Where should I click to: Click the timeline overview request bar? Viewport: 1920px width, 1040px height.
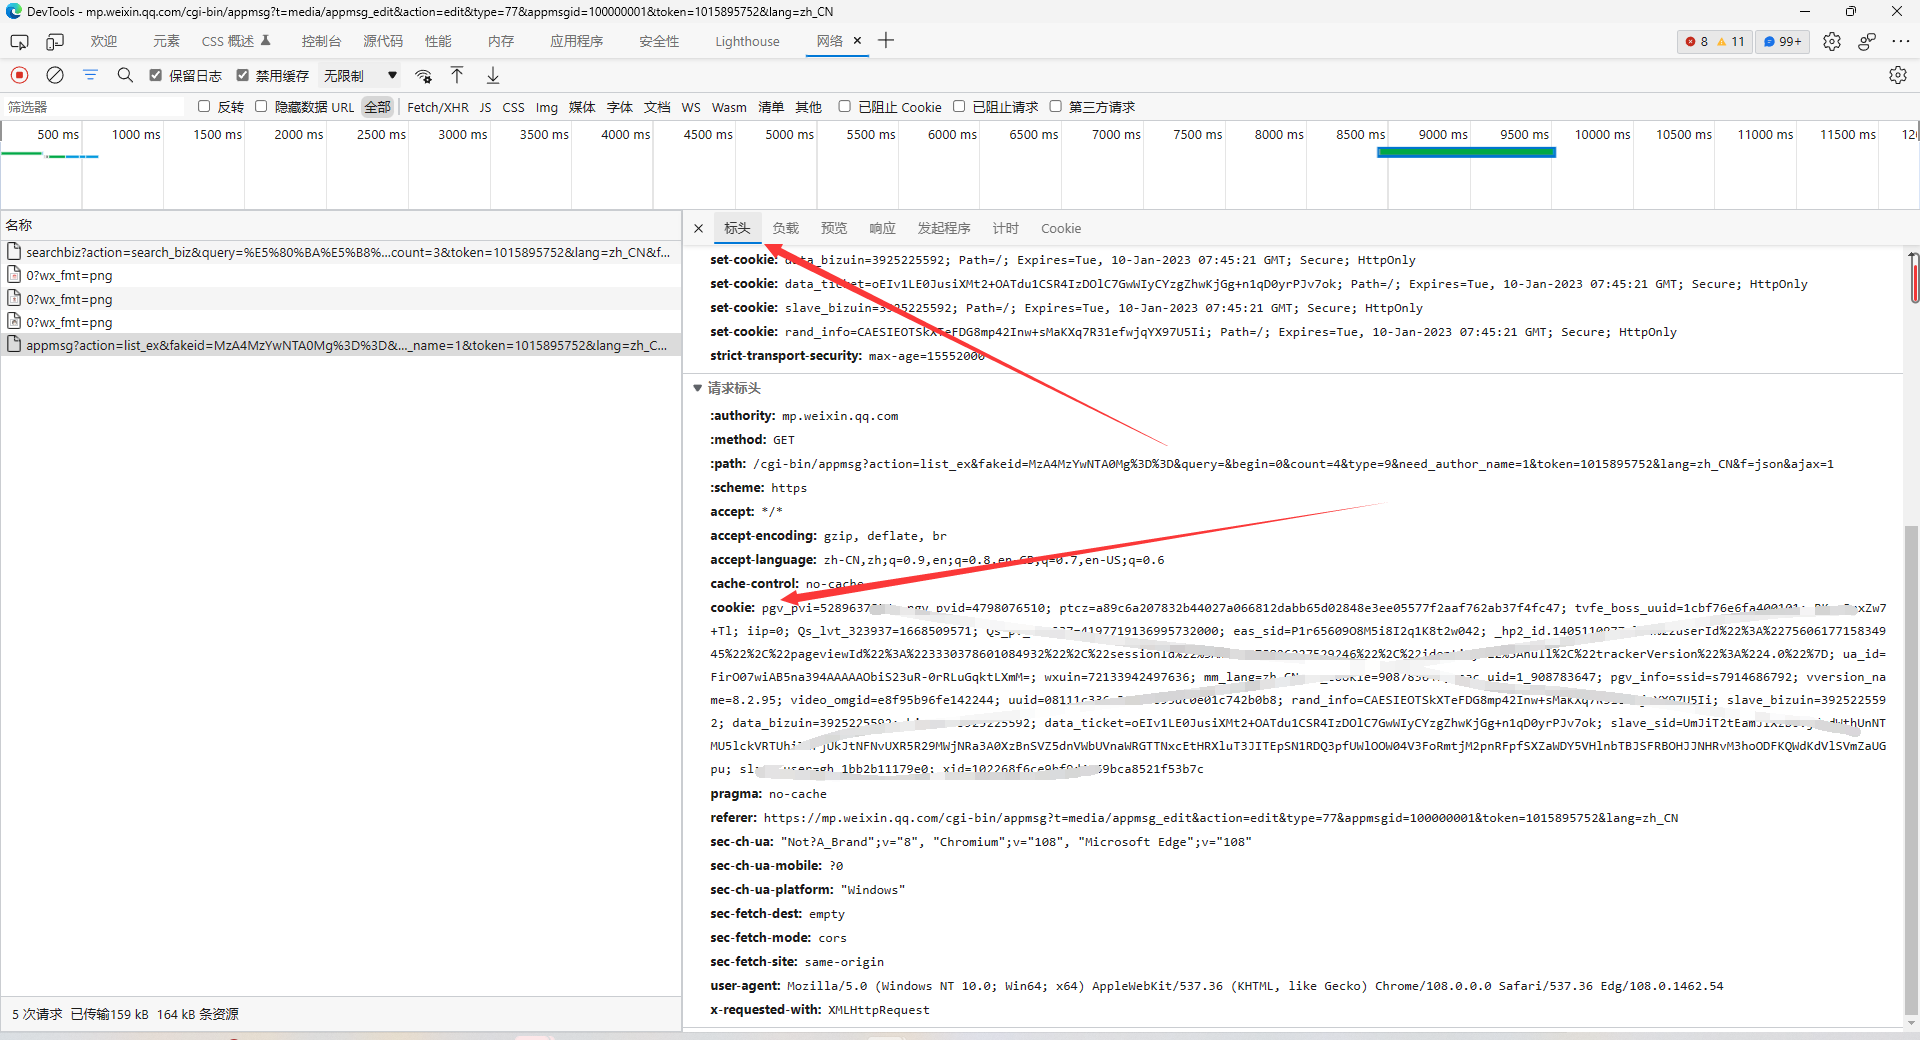coord(1466,152)
